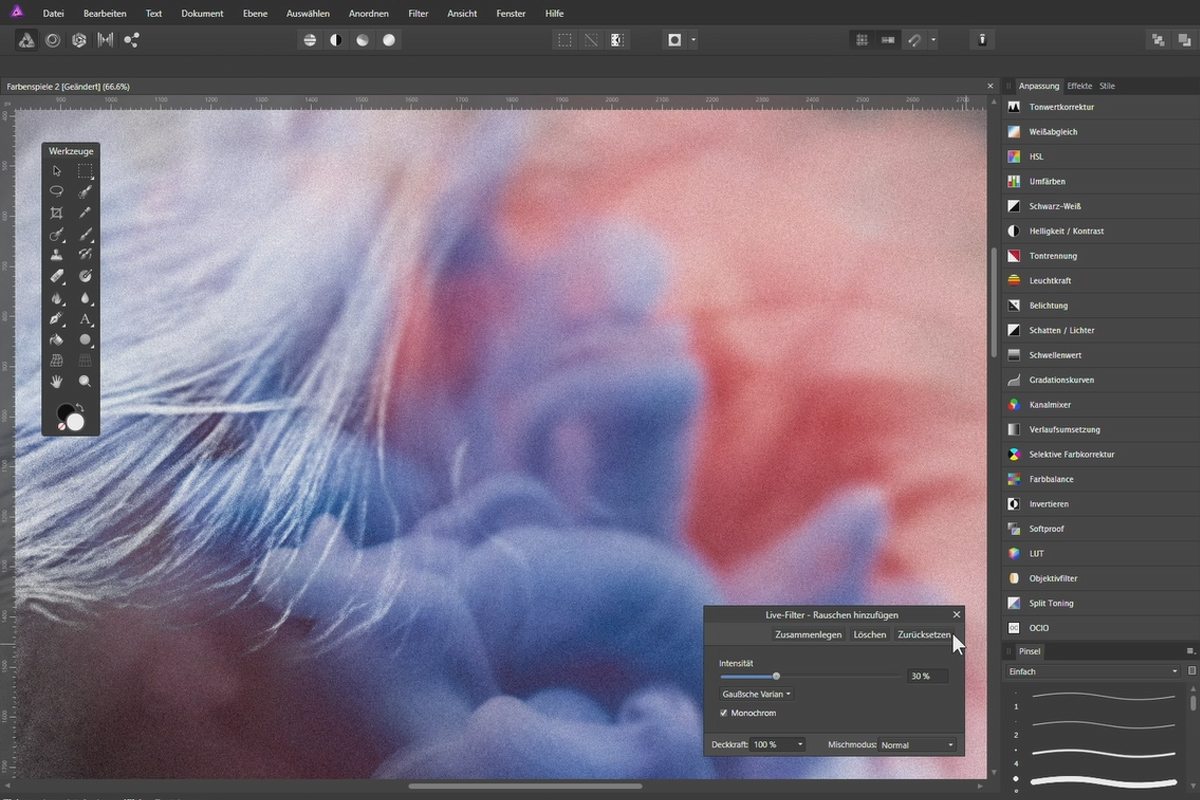
Task: Open the Datei menu
Action: click(x=53, y=14)
